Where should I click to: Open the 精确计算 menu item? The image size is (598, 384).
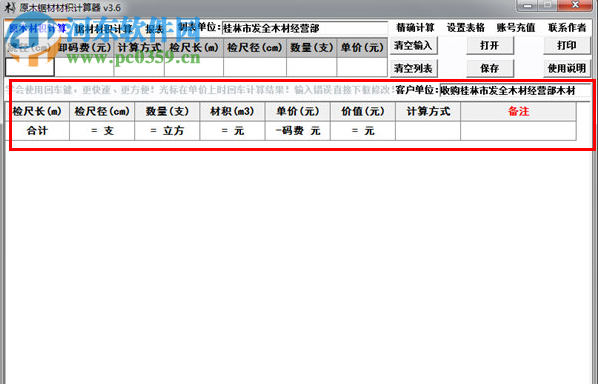[x=415, y=27]
